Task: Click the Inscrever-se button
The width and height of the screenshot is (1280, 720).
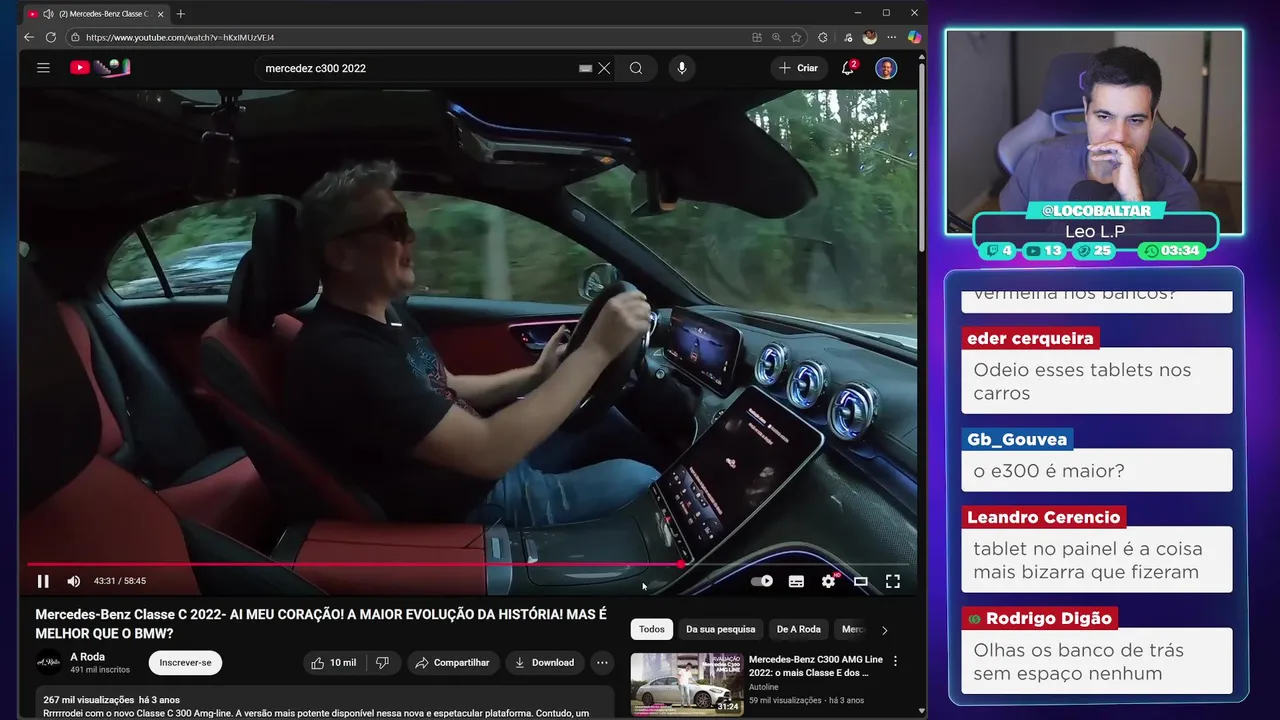Action: (x=185, y=662)
